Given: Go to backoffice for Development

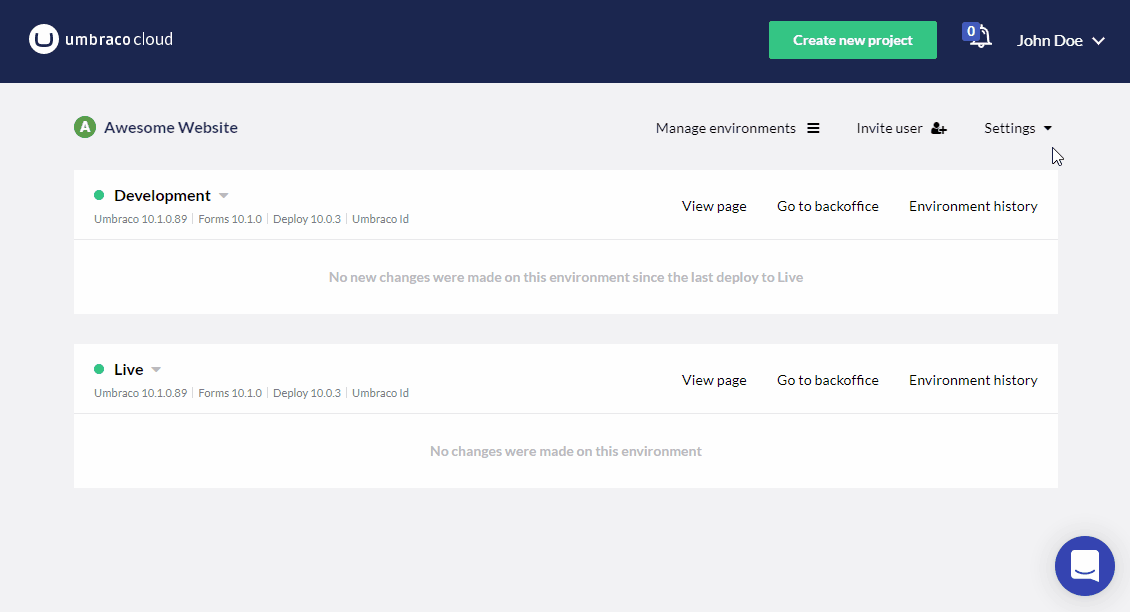Looking at the screenshot, I should [x=827, y=206].
